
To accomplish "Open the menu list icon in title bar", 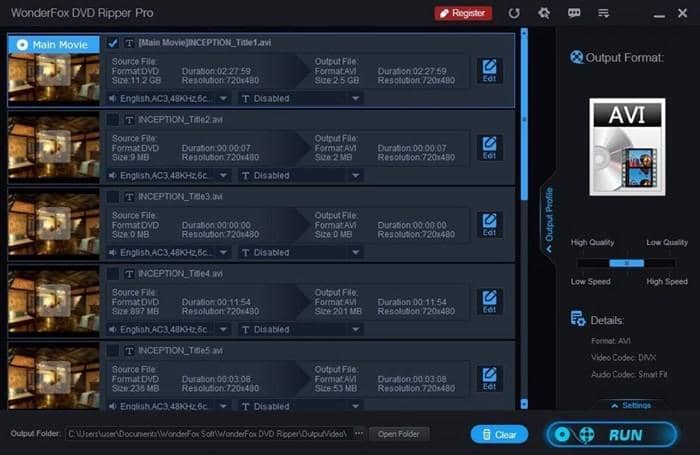I will (x=604, y=13).
